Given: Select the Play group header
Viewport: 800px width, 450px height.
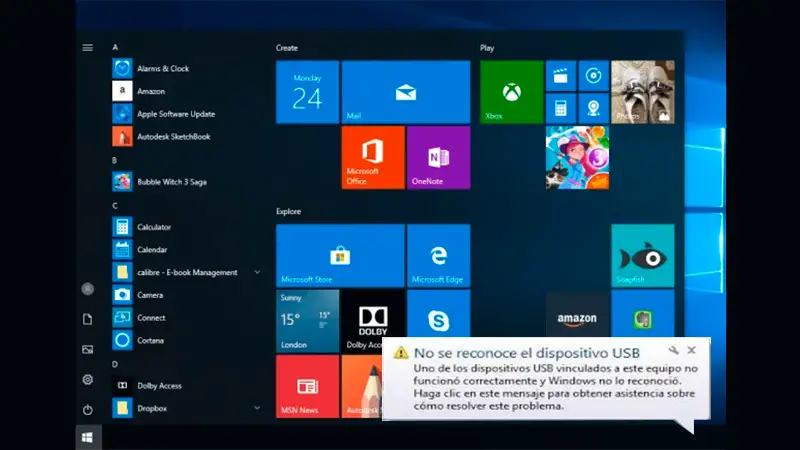Looking at the screenshot, I should pos(487,48).
